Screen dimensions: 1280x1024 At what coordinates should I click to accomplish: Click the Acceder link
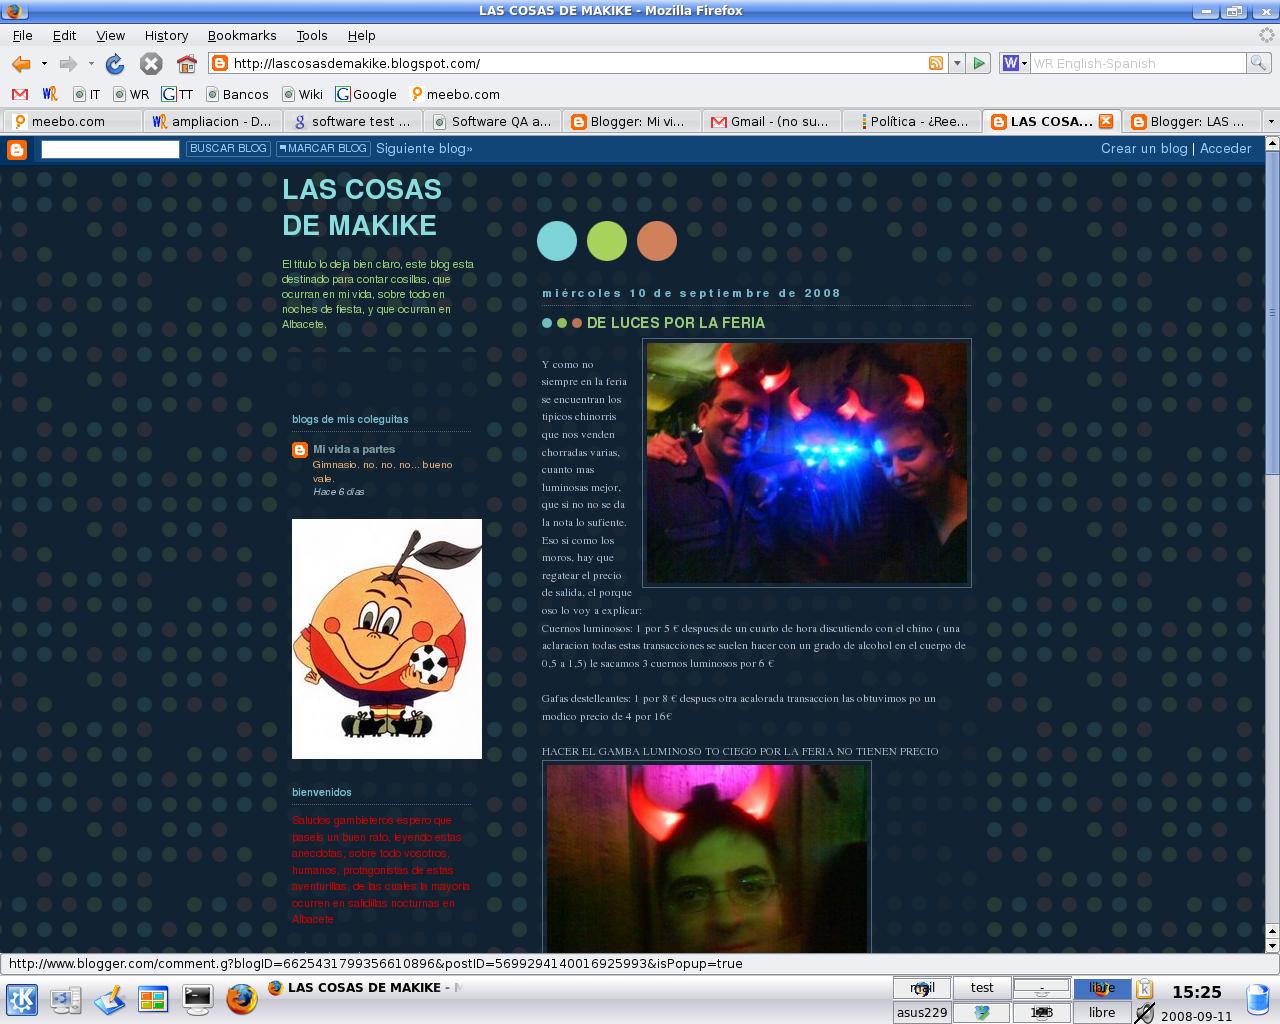tap(1225, 148)
